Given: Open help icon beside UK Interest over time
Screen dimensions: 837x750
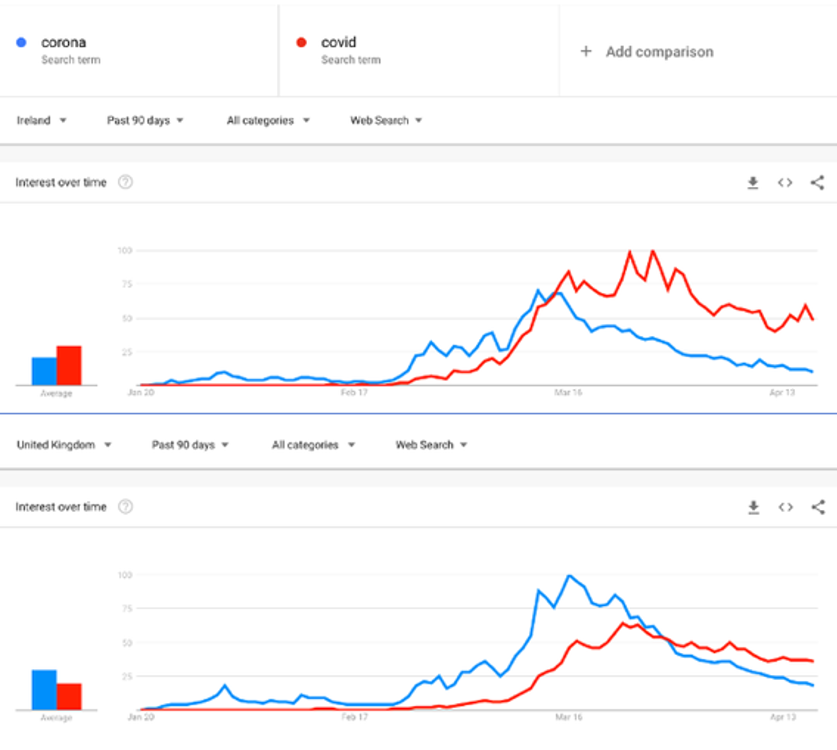Looking at the screenshot, I should click(x=125, y=507).
